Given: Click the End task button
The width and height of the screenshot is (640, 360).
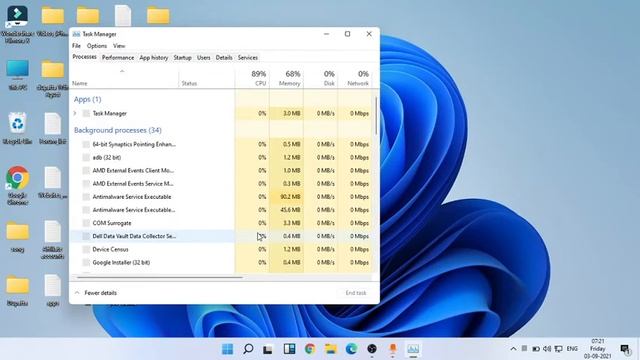Looking at the screenshot, I should coord(356,293).
